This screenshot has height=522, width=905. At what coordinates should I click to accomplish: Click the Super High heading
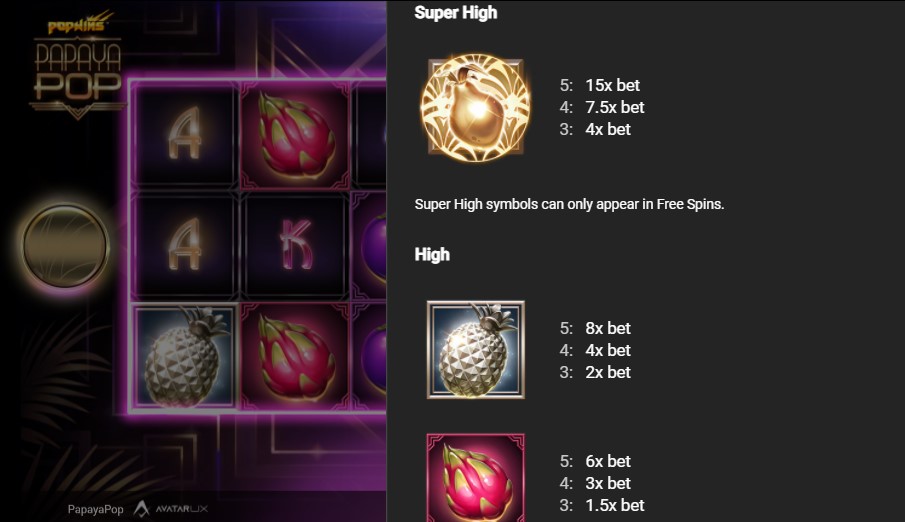455,13
